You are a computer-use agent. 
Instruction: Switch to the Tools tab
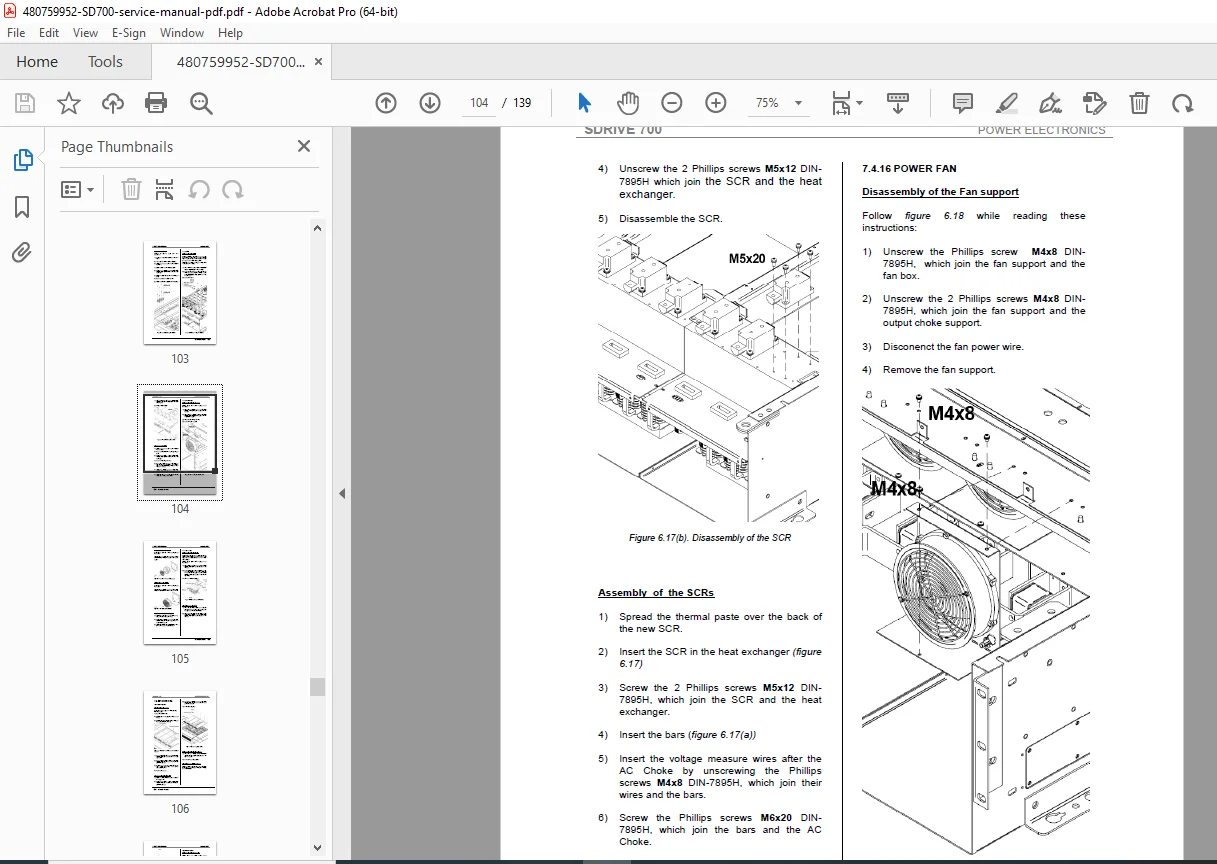(x=105, y=62)
